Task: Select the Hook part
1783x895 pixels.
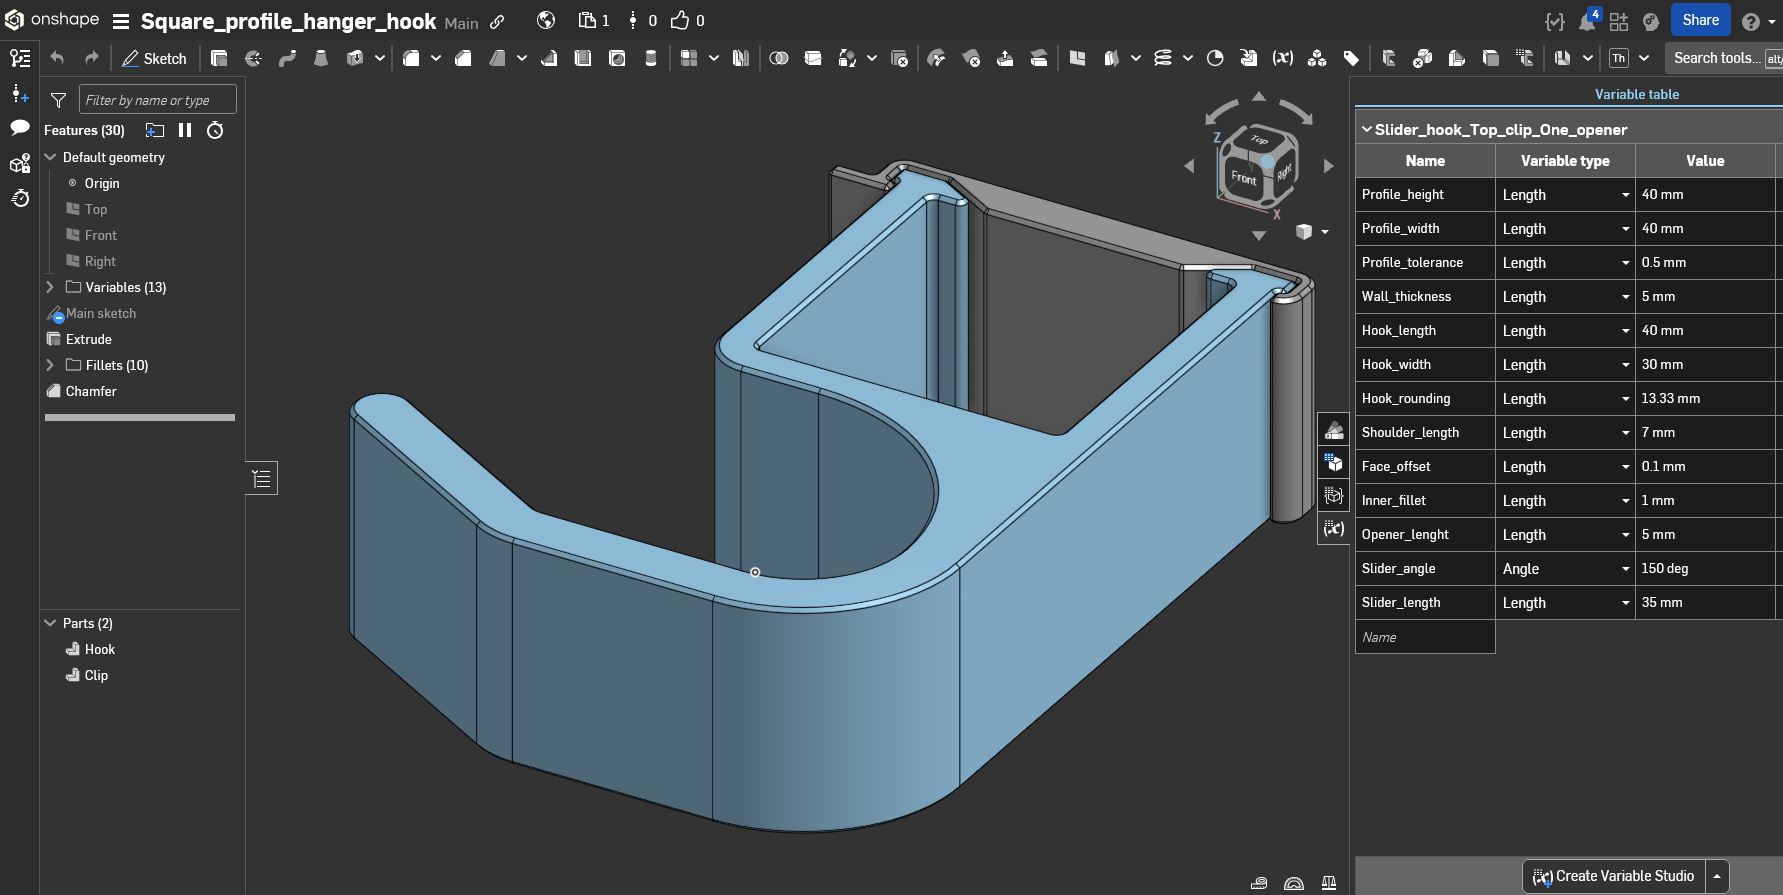Action: pyautogui.click(x=100, y=649)
